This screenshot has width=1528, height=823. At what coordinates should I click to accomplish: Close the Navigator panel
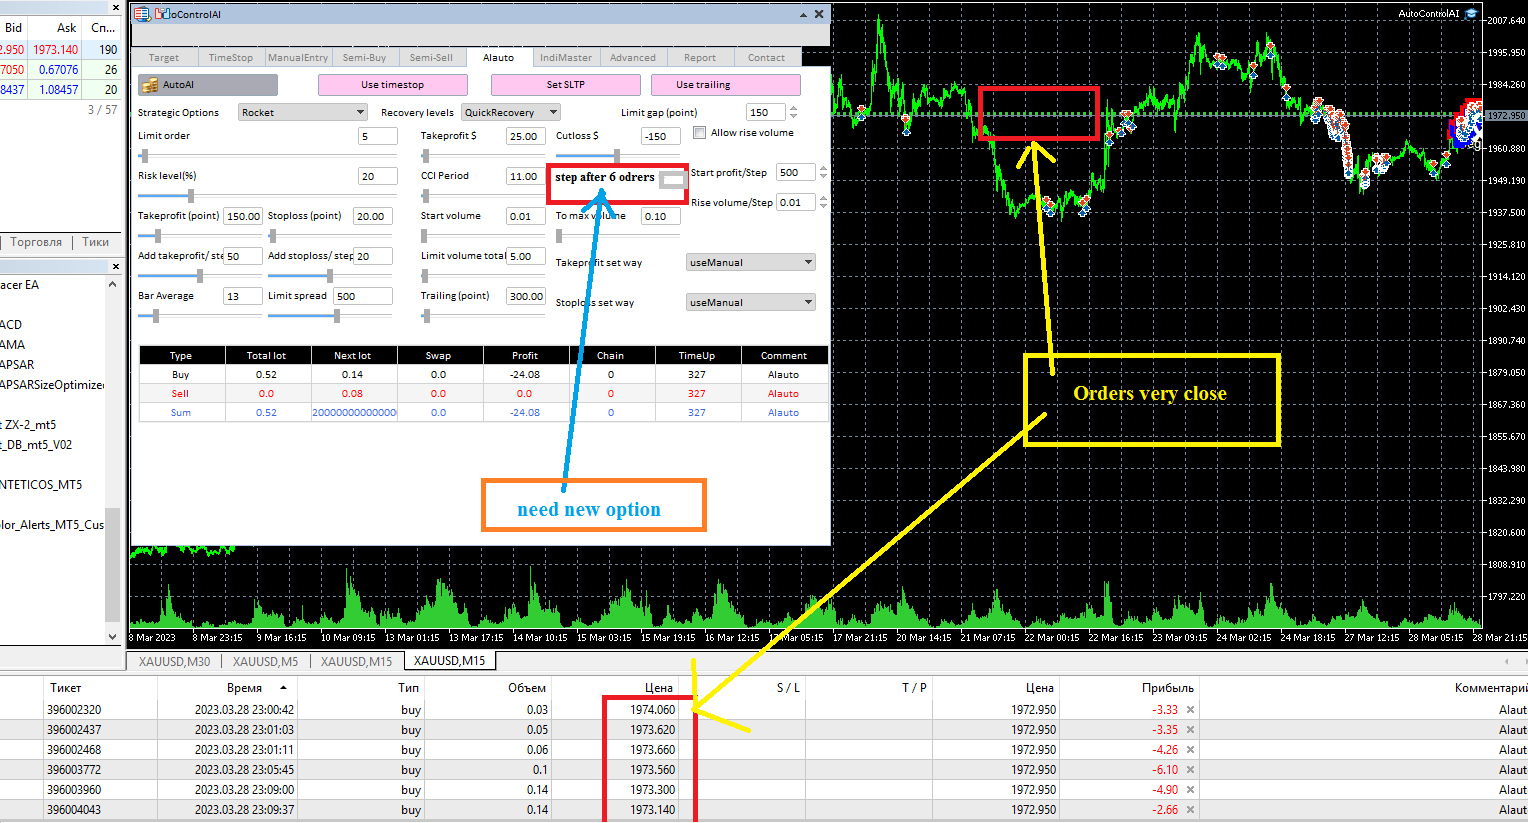115,267
